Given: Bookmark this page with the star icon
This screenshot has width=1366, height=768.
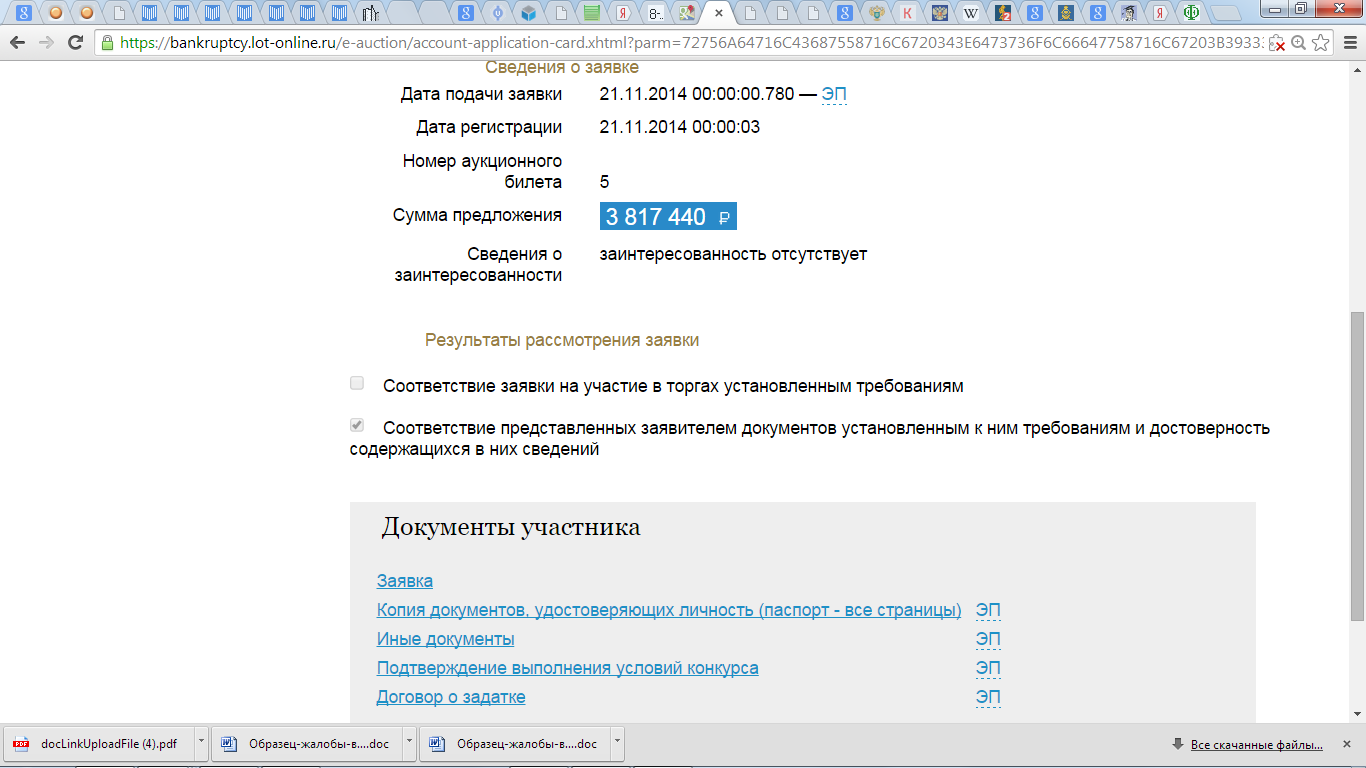Looking at the screenshot, I should (1320, 43).
